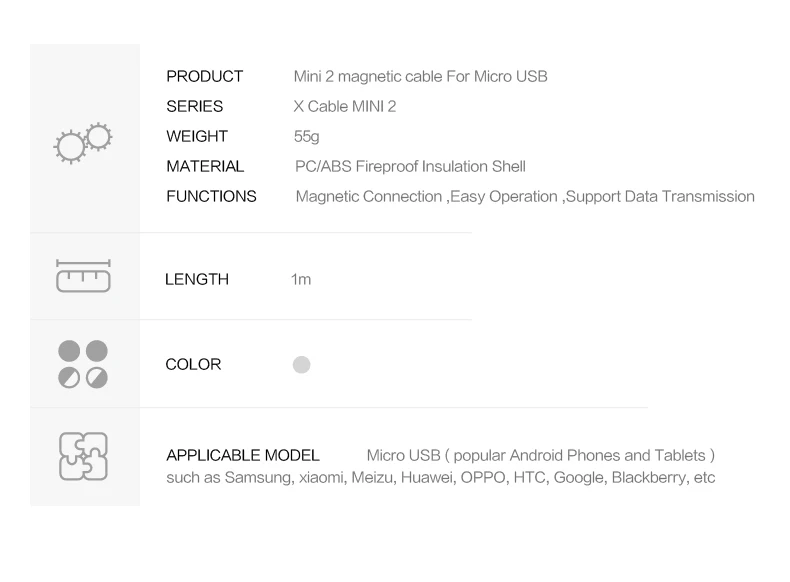Click the gears icon beside product specs
790x582 pixels.
point(83,141)
